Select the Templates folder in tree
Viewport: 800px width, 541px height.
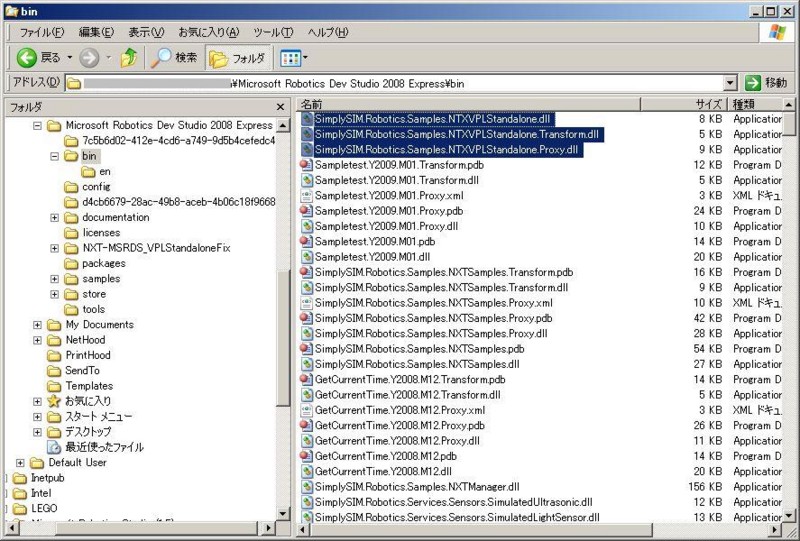point(89,386)
